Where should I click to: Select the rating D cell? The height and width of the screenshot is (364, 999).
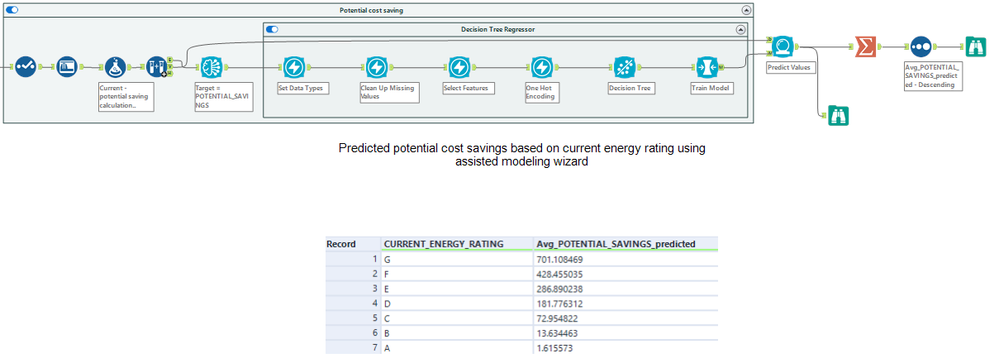tap(457, 303)
